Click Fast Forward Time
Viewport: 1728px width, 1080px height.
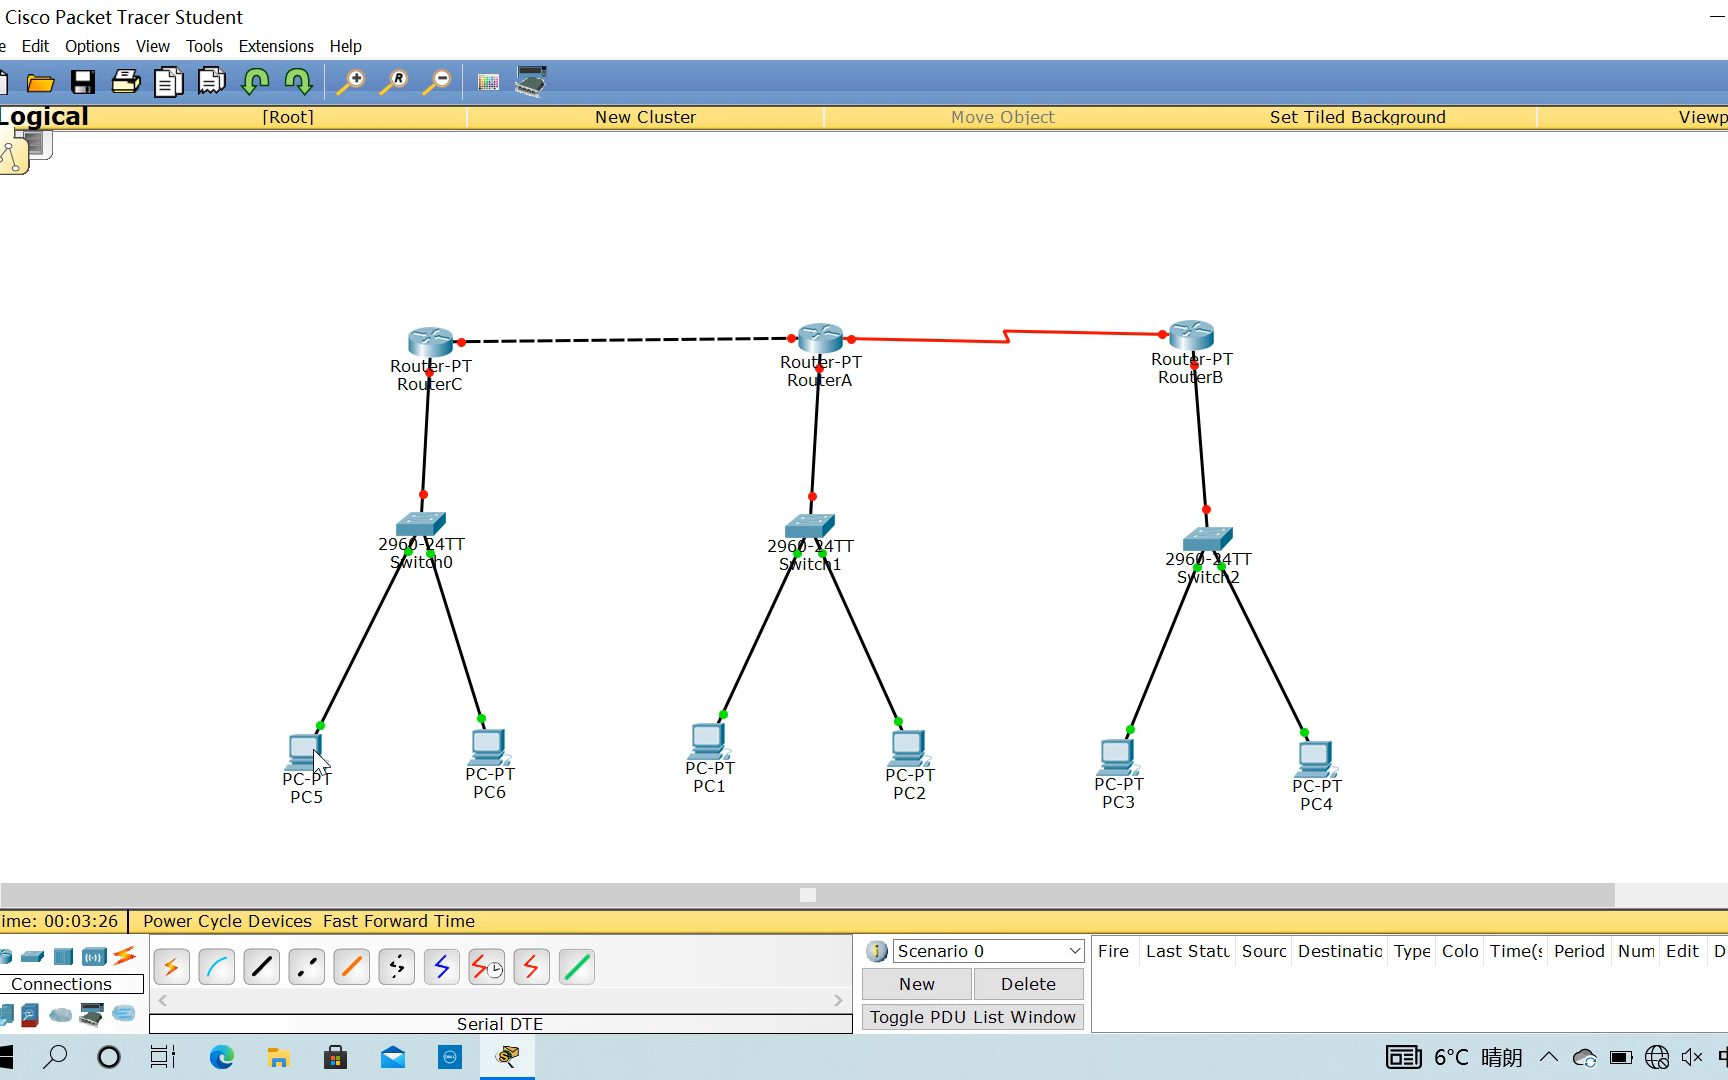click(x=399, y=921)
